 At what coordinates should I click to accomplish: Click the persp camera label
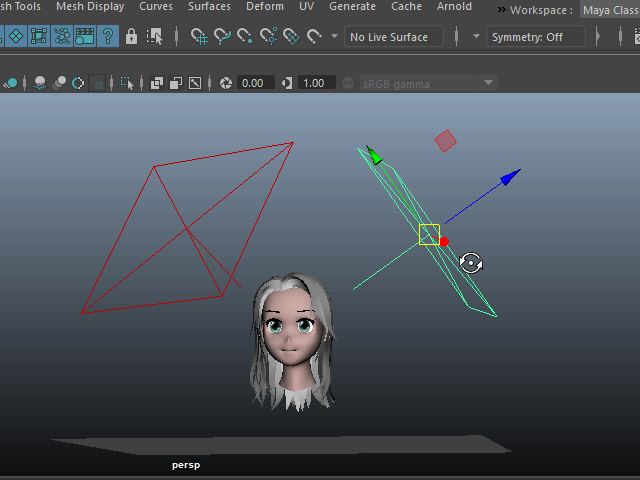pos(186,465)
